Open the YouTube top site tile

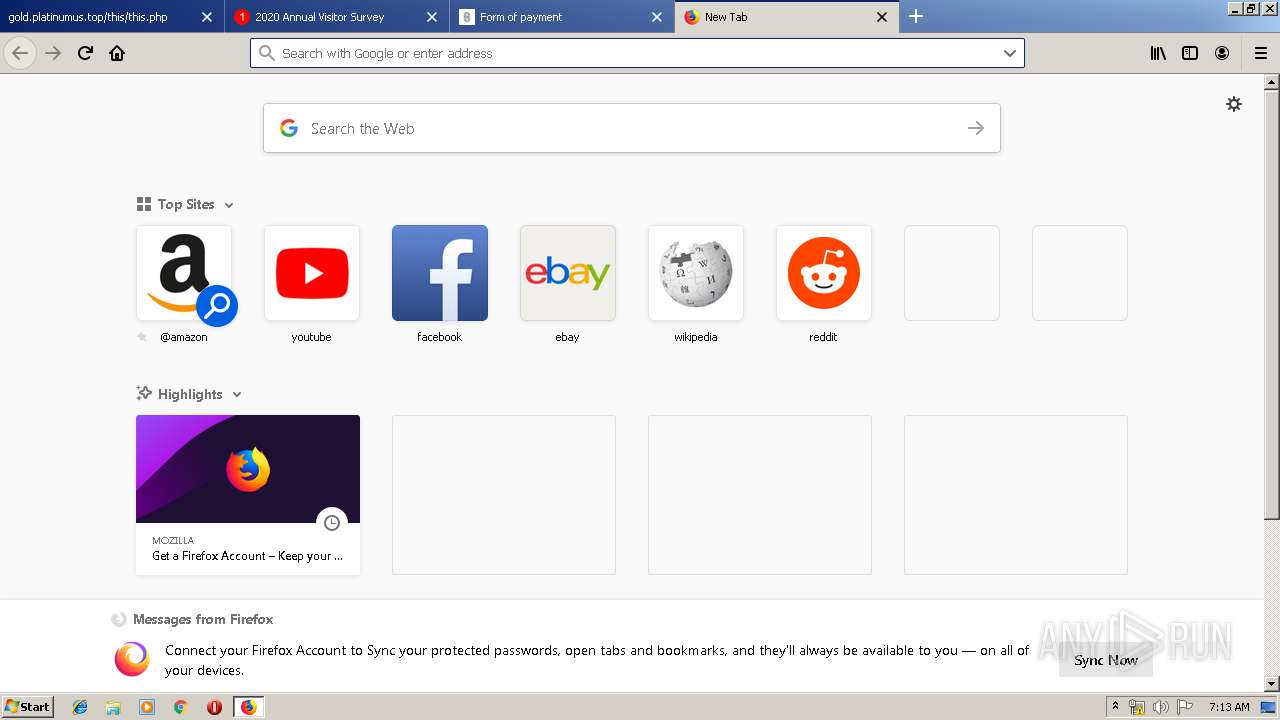312,273
